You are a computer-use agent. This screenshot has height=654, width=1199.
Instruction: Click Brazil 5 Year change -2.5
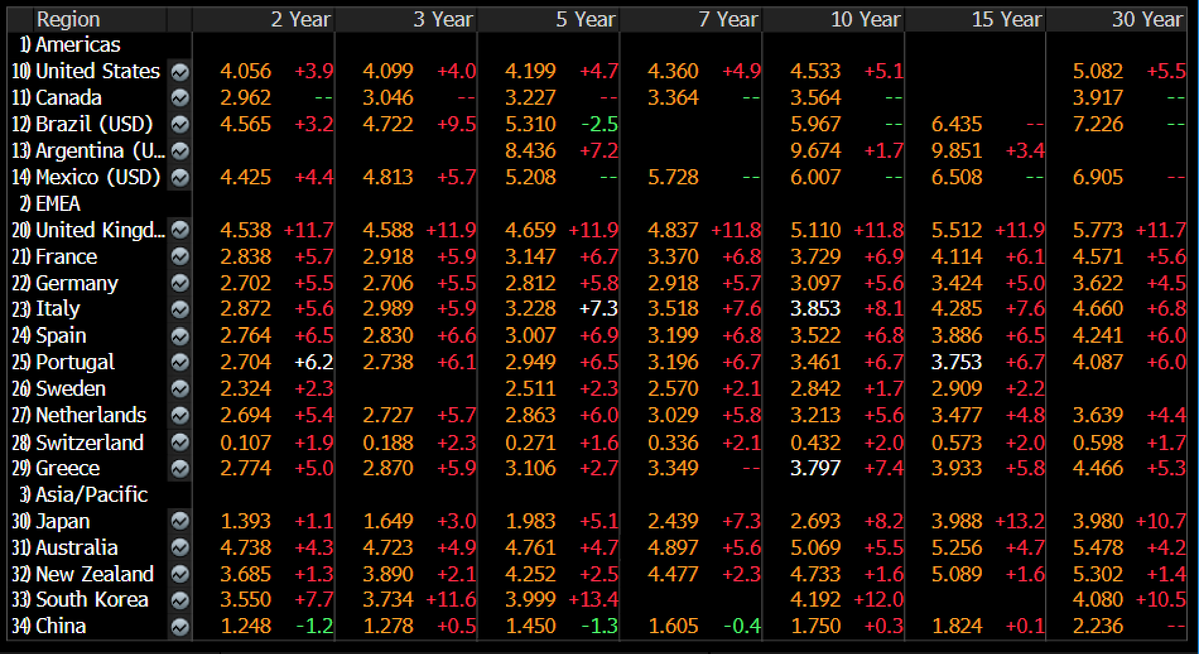coord(600,125)
